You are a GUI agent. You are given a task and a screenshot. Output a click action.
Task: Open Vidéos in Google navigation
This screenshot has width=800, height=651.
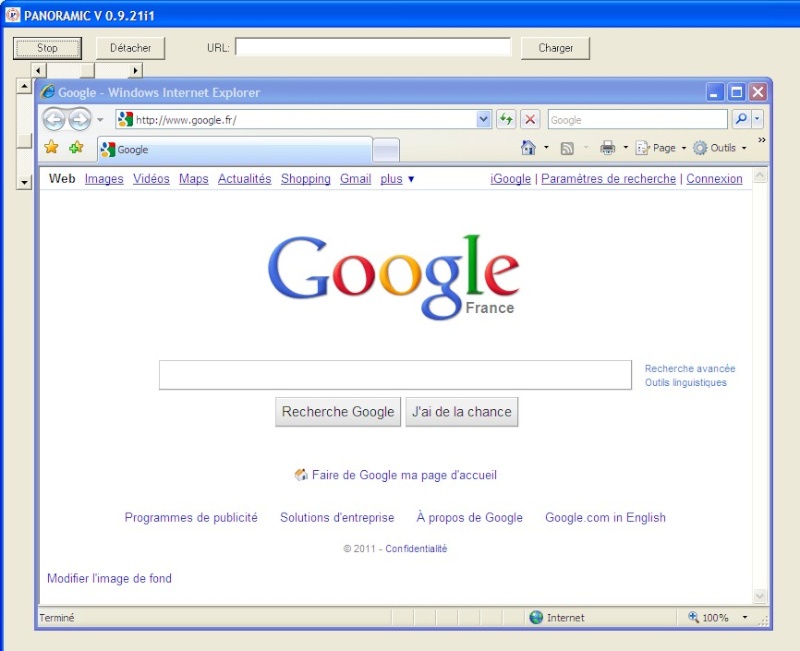(151, 179)
